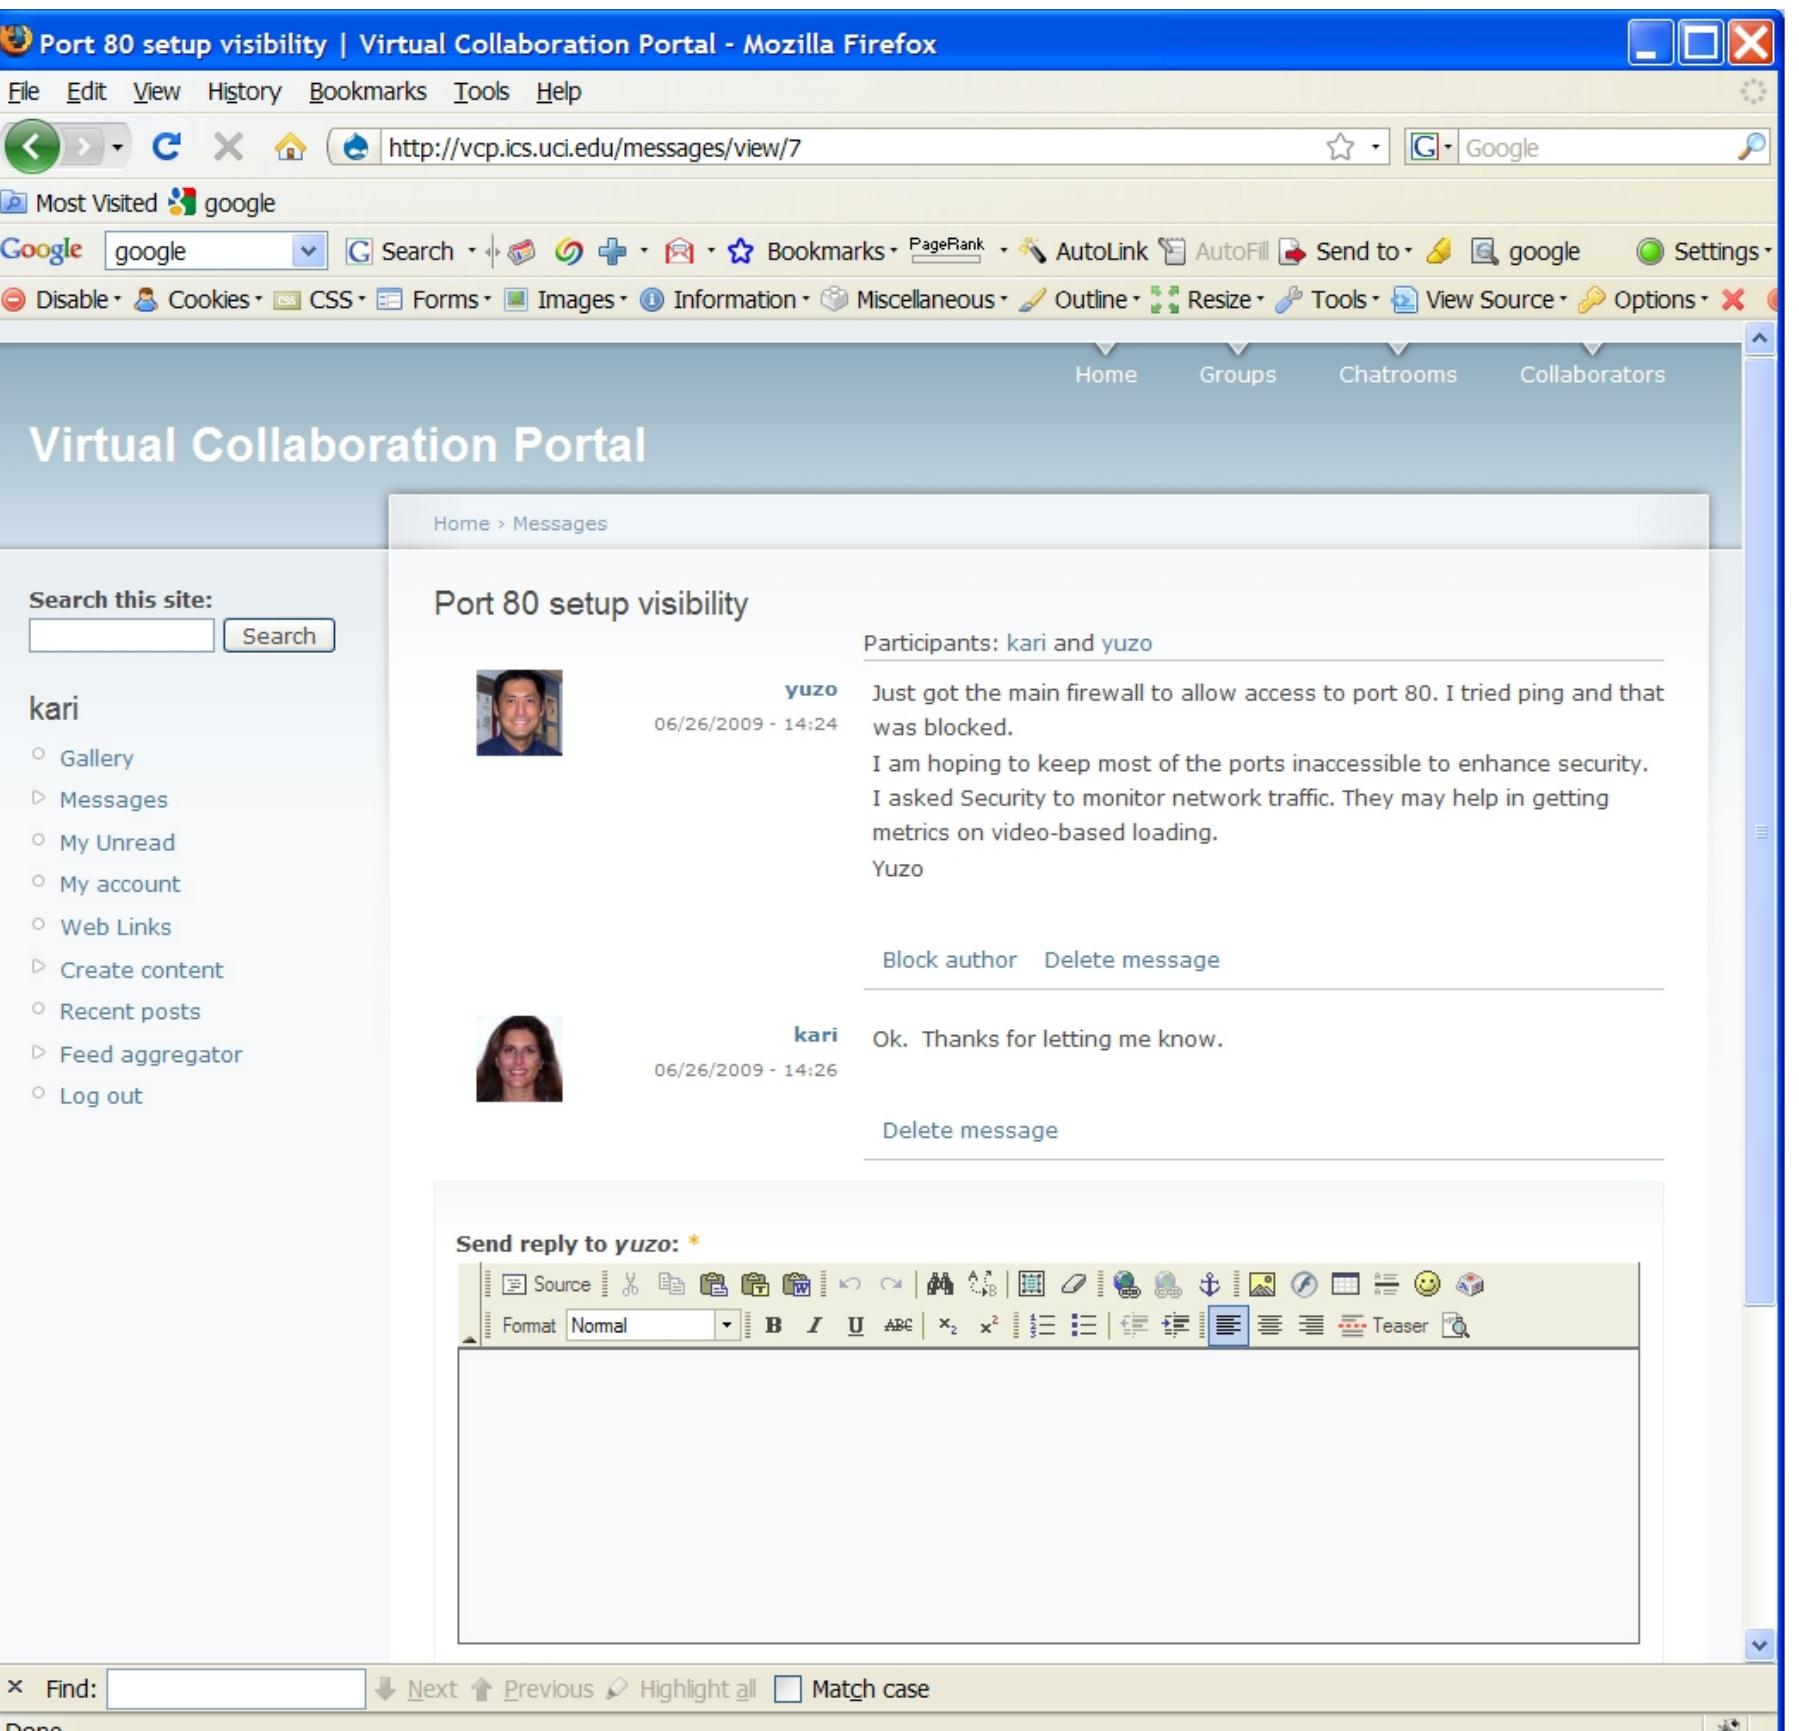Click the Find binoculars icon in editor
1799x1731 pixels.
point(940,1284)
